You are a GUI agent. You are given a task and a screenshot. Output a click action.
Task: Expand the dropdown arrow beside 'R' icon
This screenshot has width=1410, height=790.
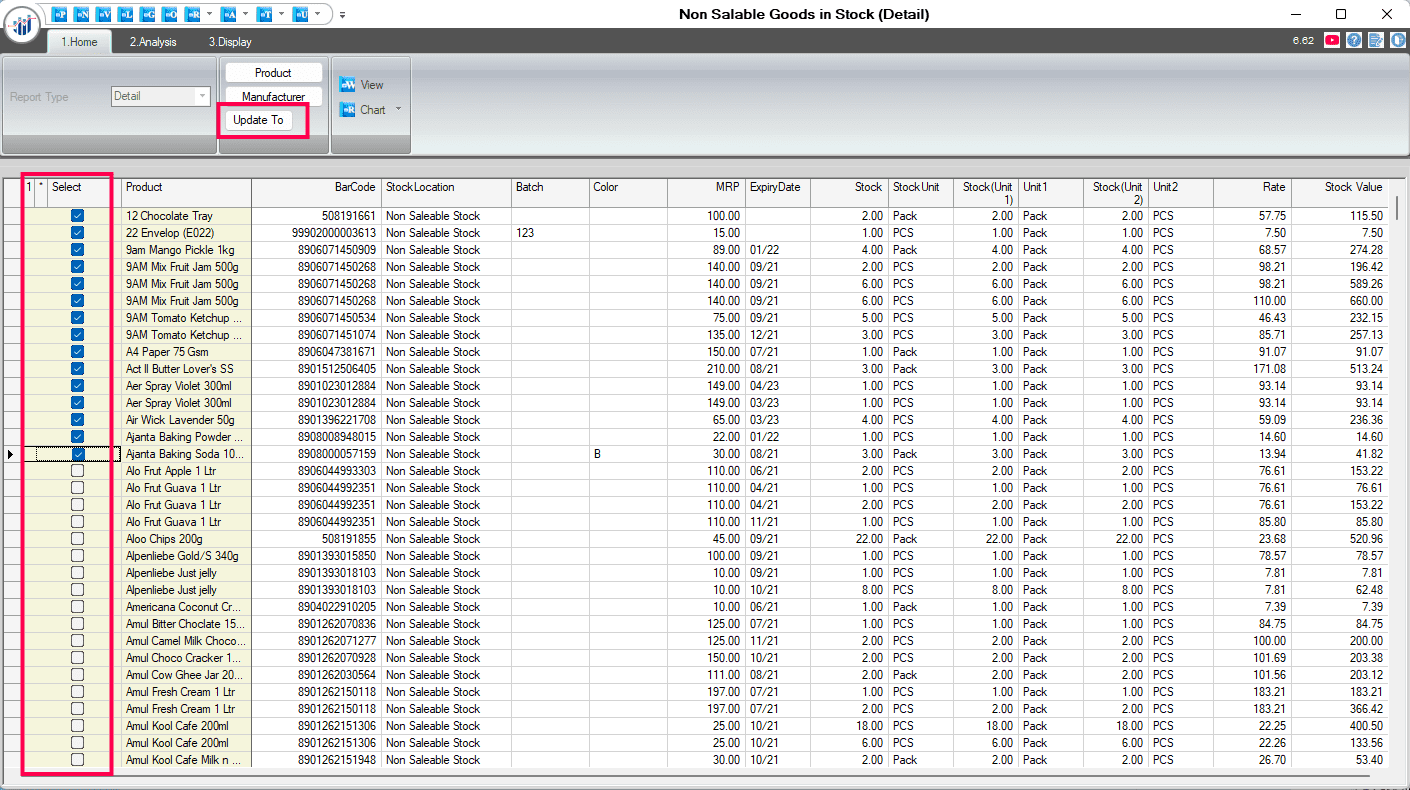(x=208, y=14)
